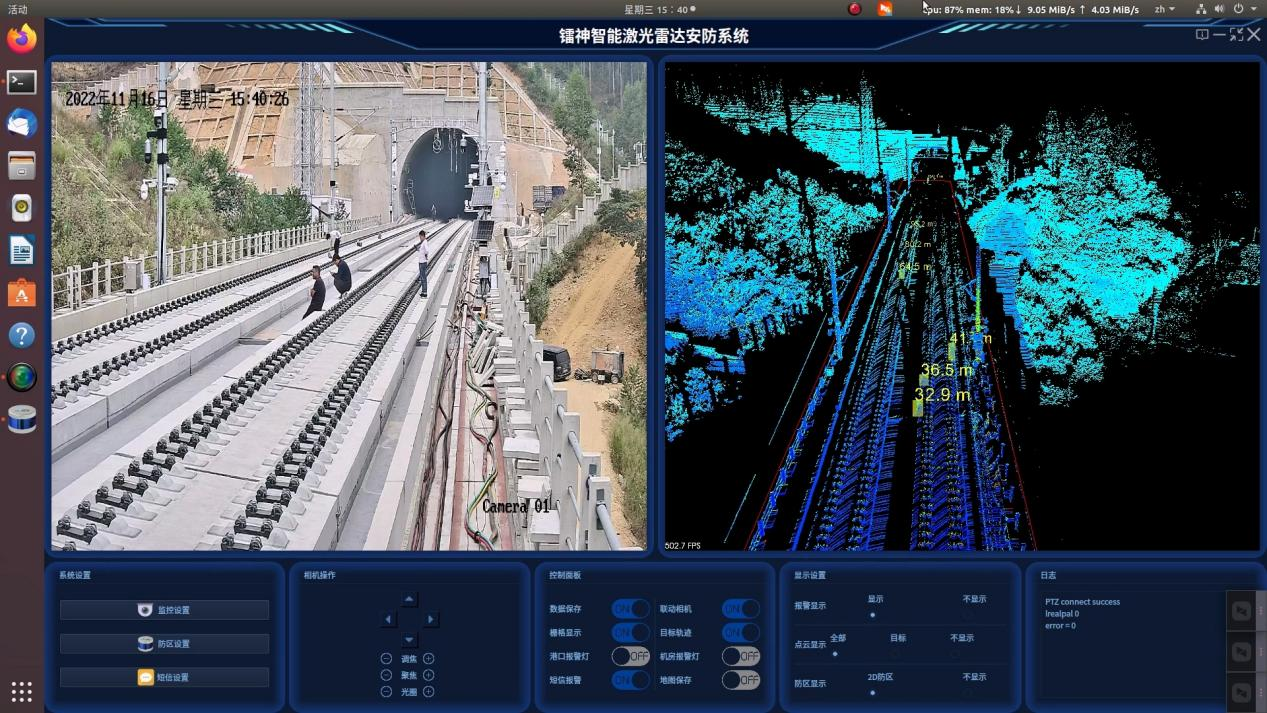Choose 目标 option for 点云显示
The image size is (1267, 713).
click(x=897, y=653)
